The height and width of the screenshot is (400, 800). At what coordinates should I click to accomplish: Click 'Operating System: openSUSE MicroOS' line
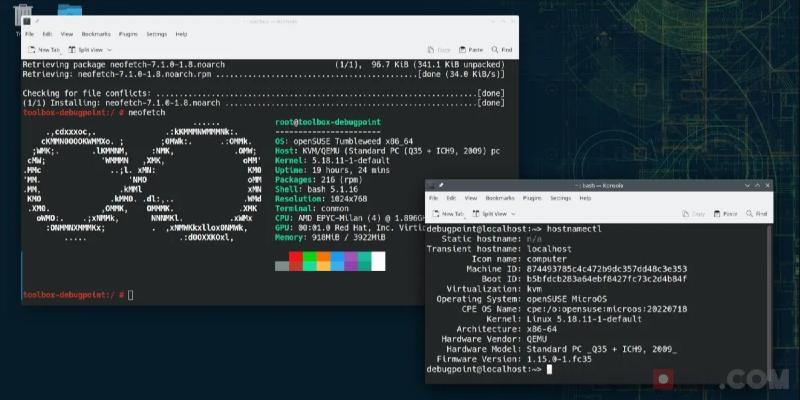pyautogui.click(x=521, y=299)
